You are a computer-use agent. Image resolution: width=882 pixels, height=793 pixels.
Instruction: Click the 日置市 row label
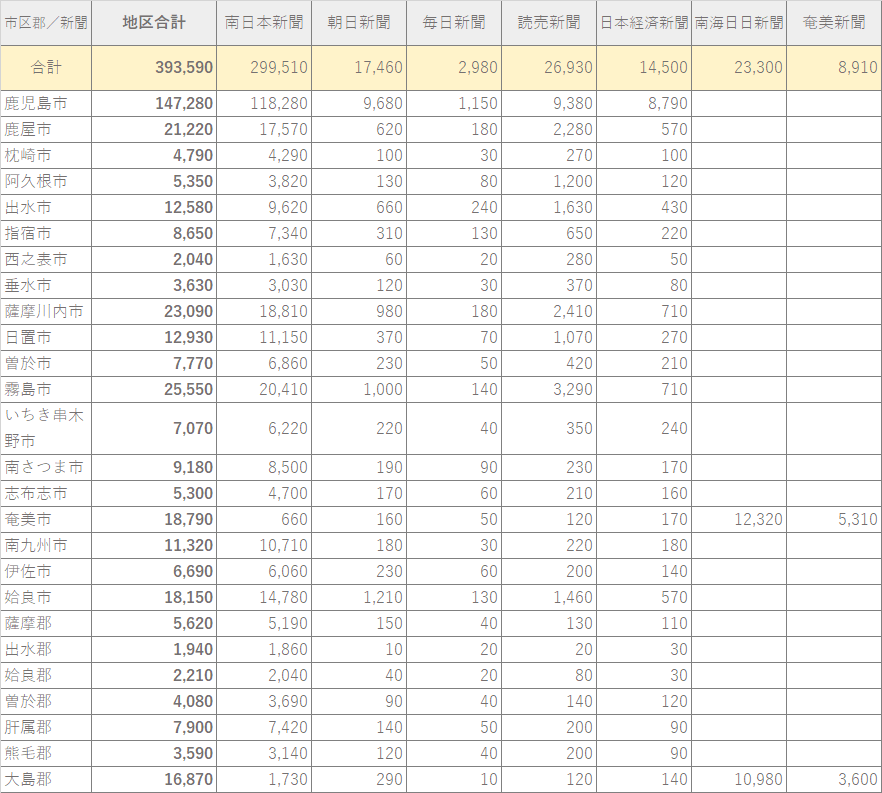pyautogui.click(x=28, y=337)
